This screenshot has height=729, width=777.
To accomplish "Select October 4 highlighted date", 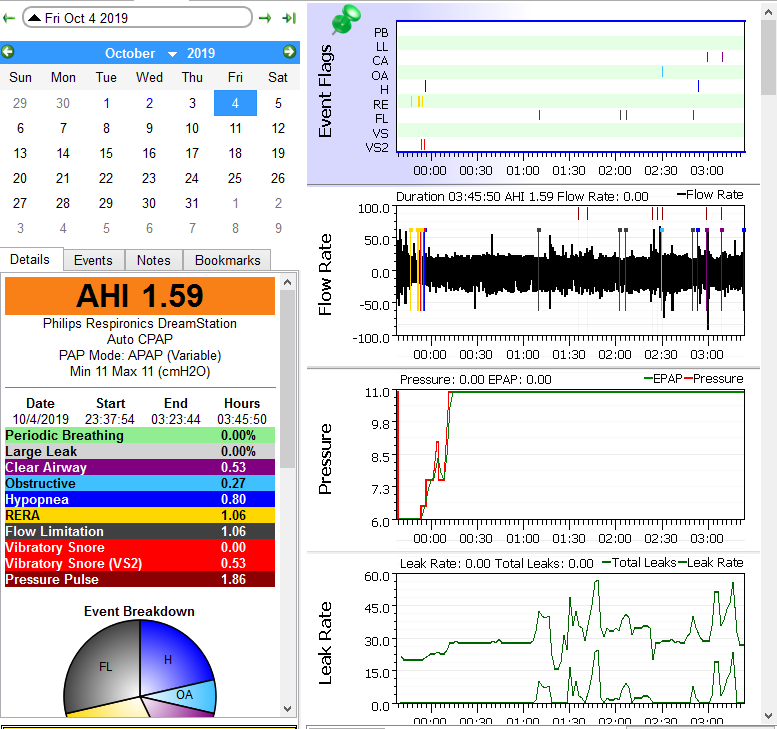I will [235, 103].
